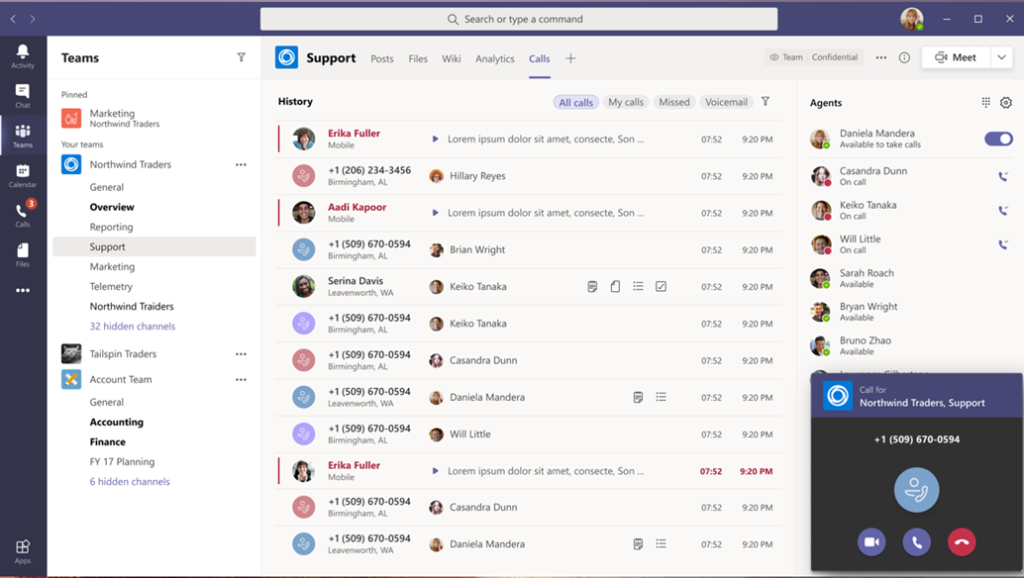
Task: Open the Finance channel
Action: coord(108,442)
